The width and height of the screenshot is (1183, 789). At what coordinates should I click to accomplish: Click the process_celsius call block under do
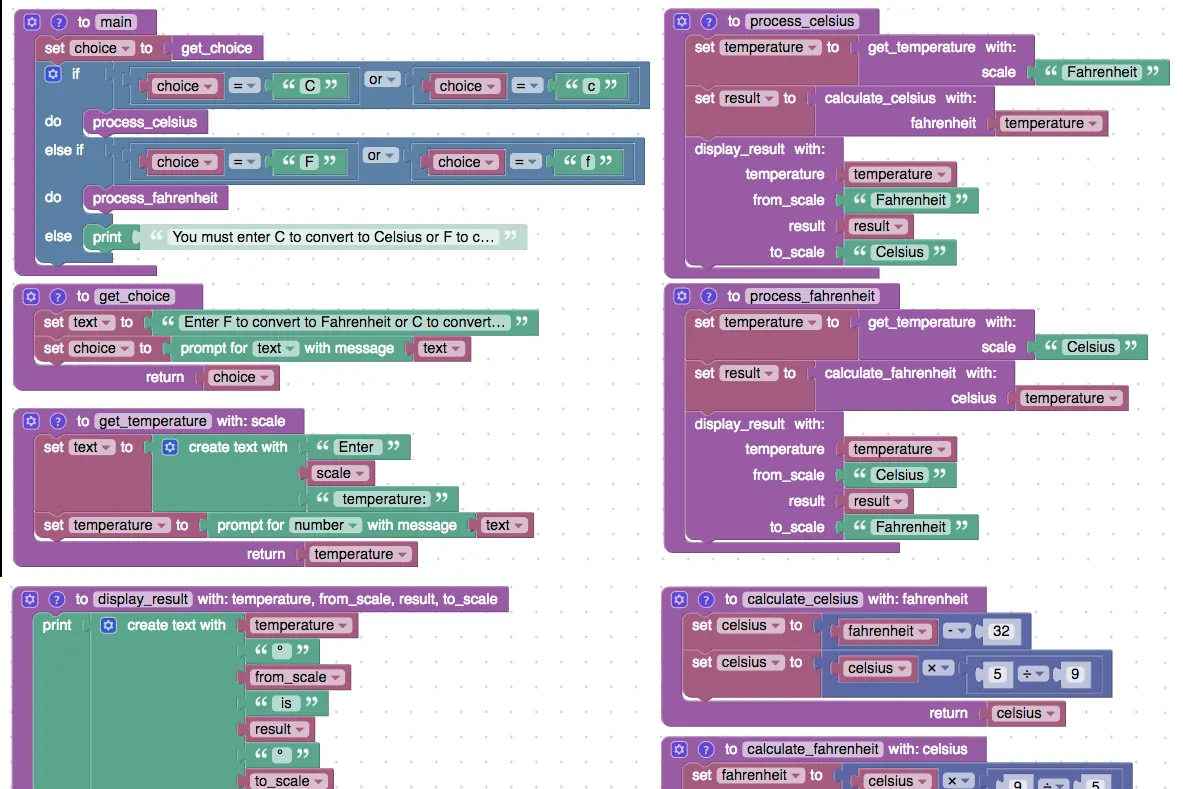pyautogui.click(x=145, y=122)
